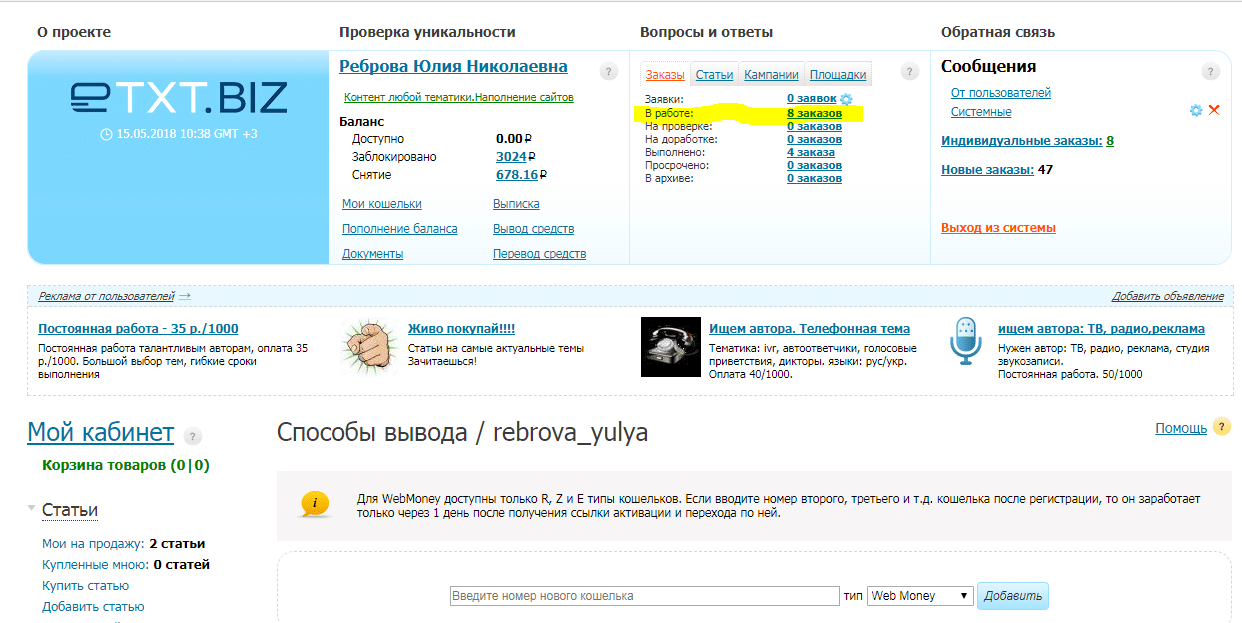Open Перевод средств link
Screen dimensions: 1242x623
(x=540, y=254)
